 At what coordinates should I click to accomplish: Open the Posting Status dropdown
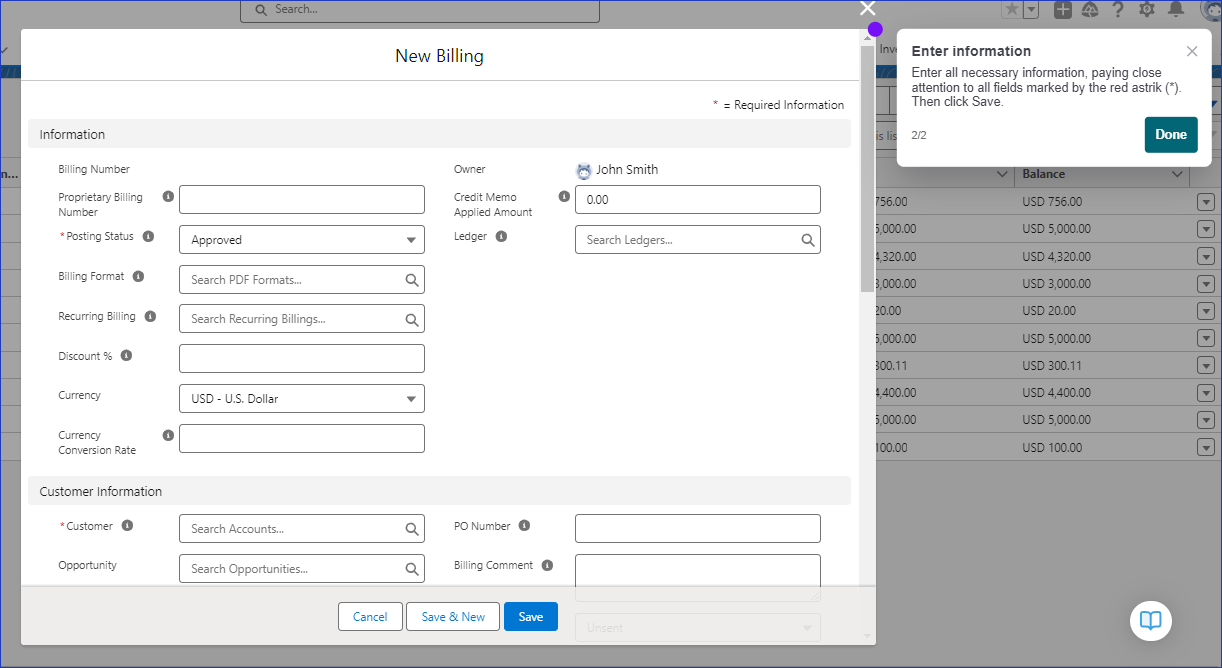pos(301,240)
